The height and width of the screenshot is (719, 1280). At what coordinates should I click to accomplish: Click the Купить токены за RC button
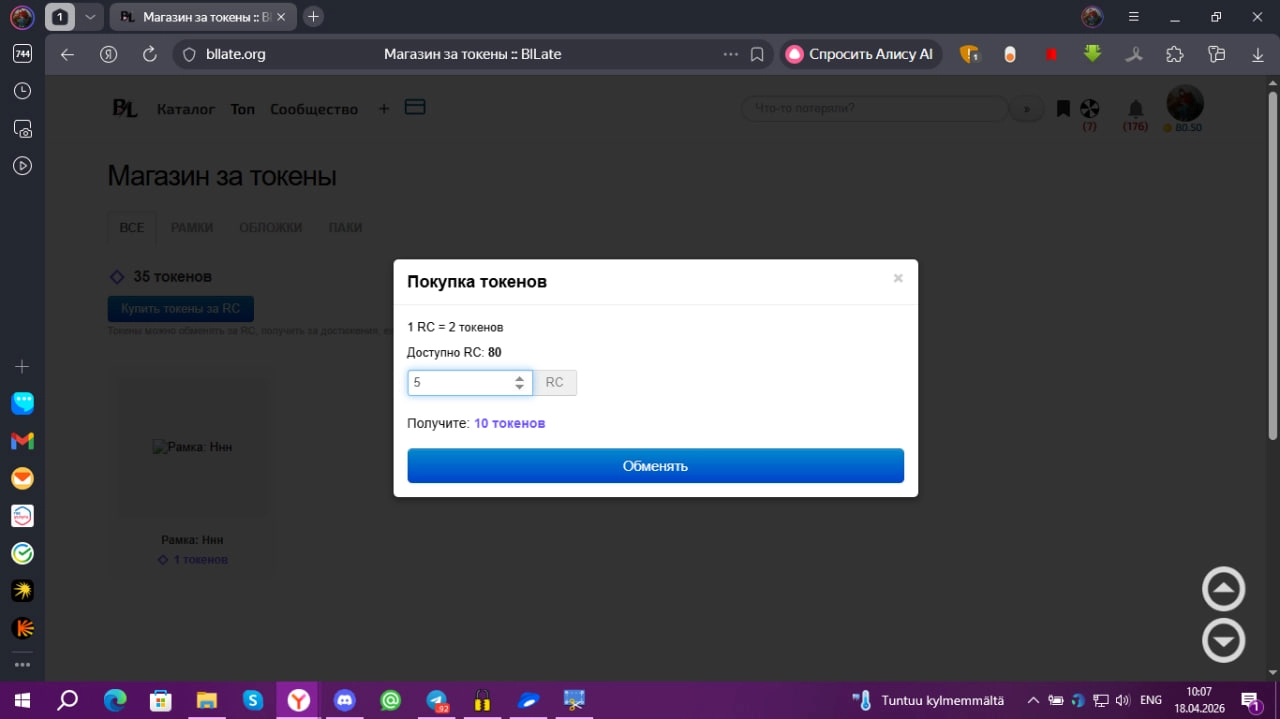point(181,309)
